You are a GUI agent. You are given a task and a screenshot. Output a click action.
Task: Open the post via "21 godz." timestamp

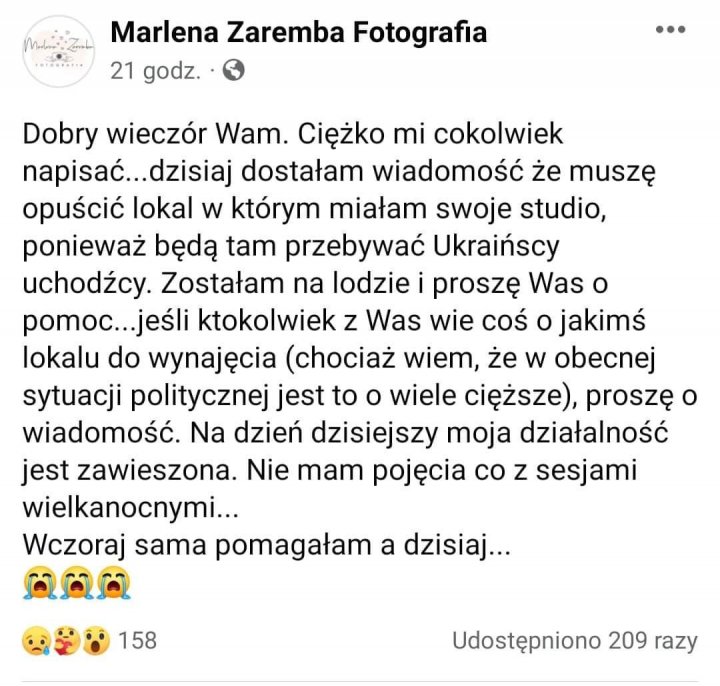pos(155,71)
